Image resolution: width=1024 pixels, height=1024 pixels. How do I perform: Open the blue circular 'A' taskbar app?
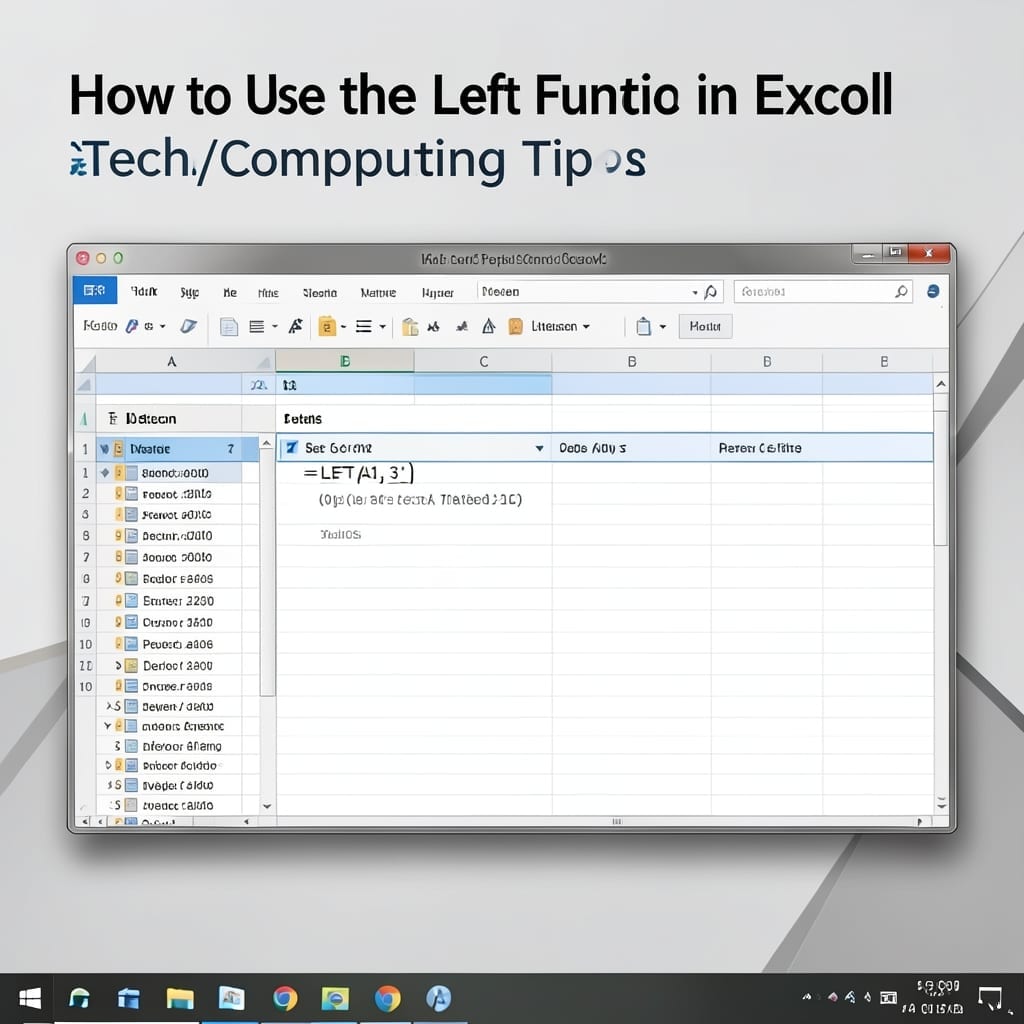pyautogui.click(x=438, y=999)
